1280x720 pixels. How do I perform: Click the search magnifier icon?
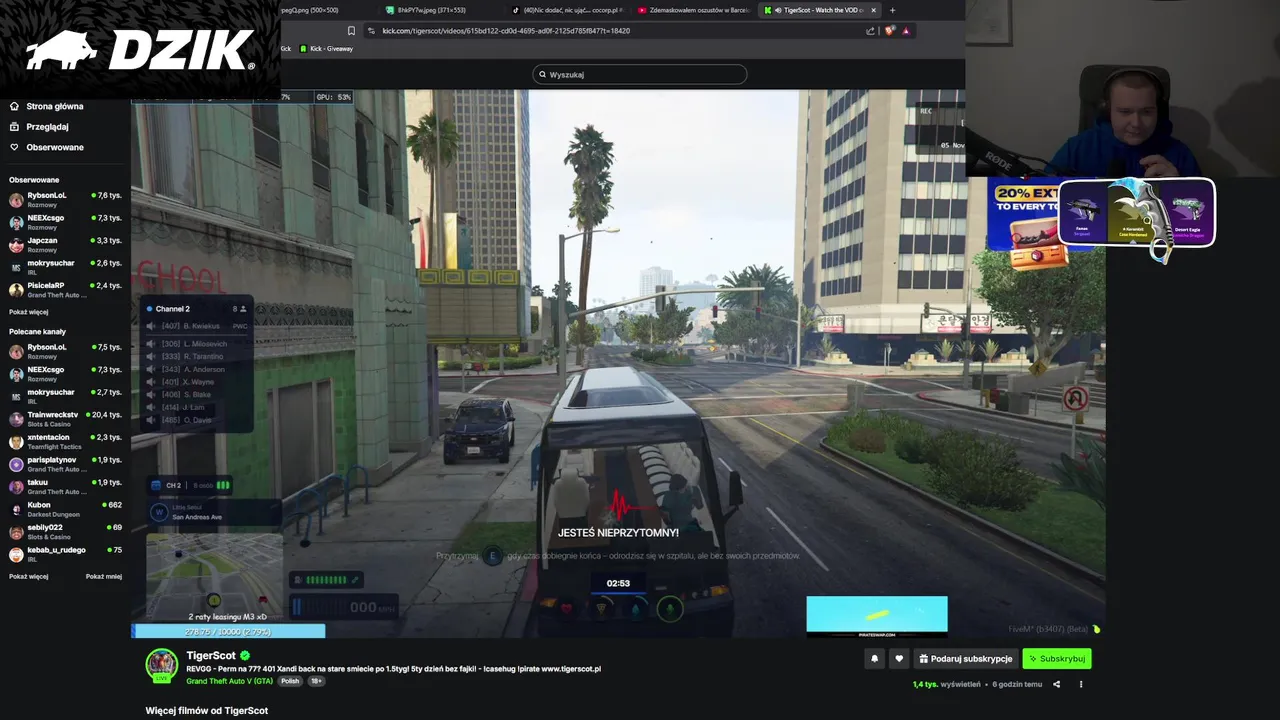[x=543, y=74]
